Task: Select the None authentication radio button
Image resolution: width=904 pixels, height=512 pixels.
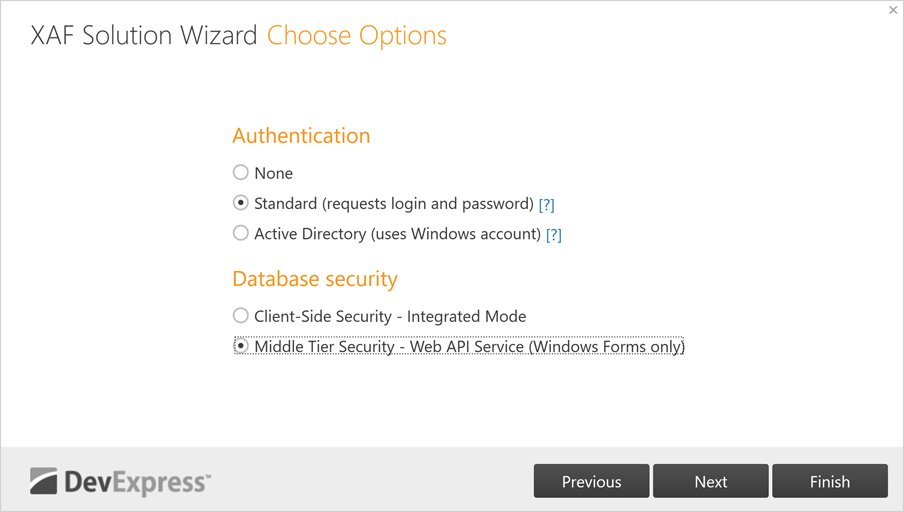Action: coord(240,173)
